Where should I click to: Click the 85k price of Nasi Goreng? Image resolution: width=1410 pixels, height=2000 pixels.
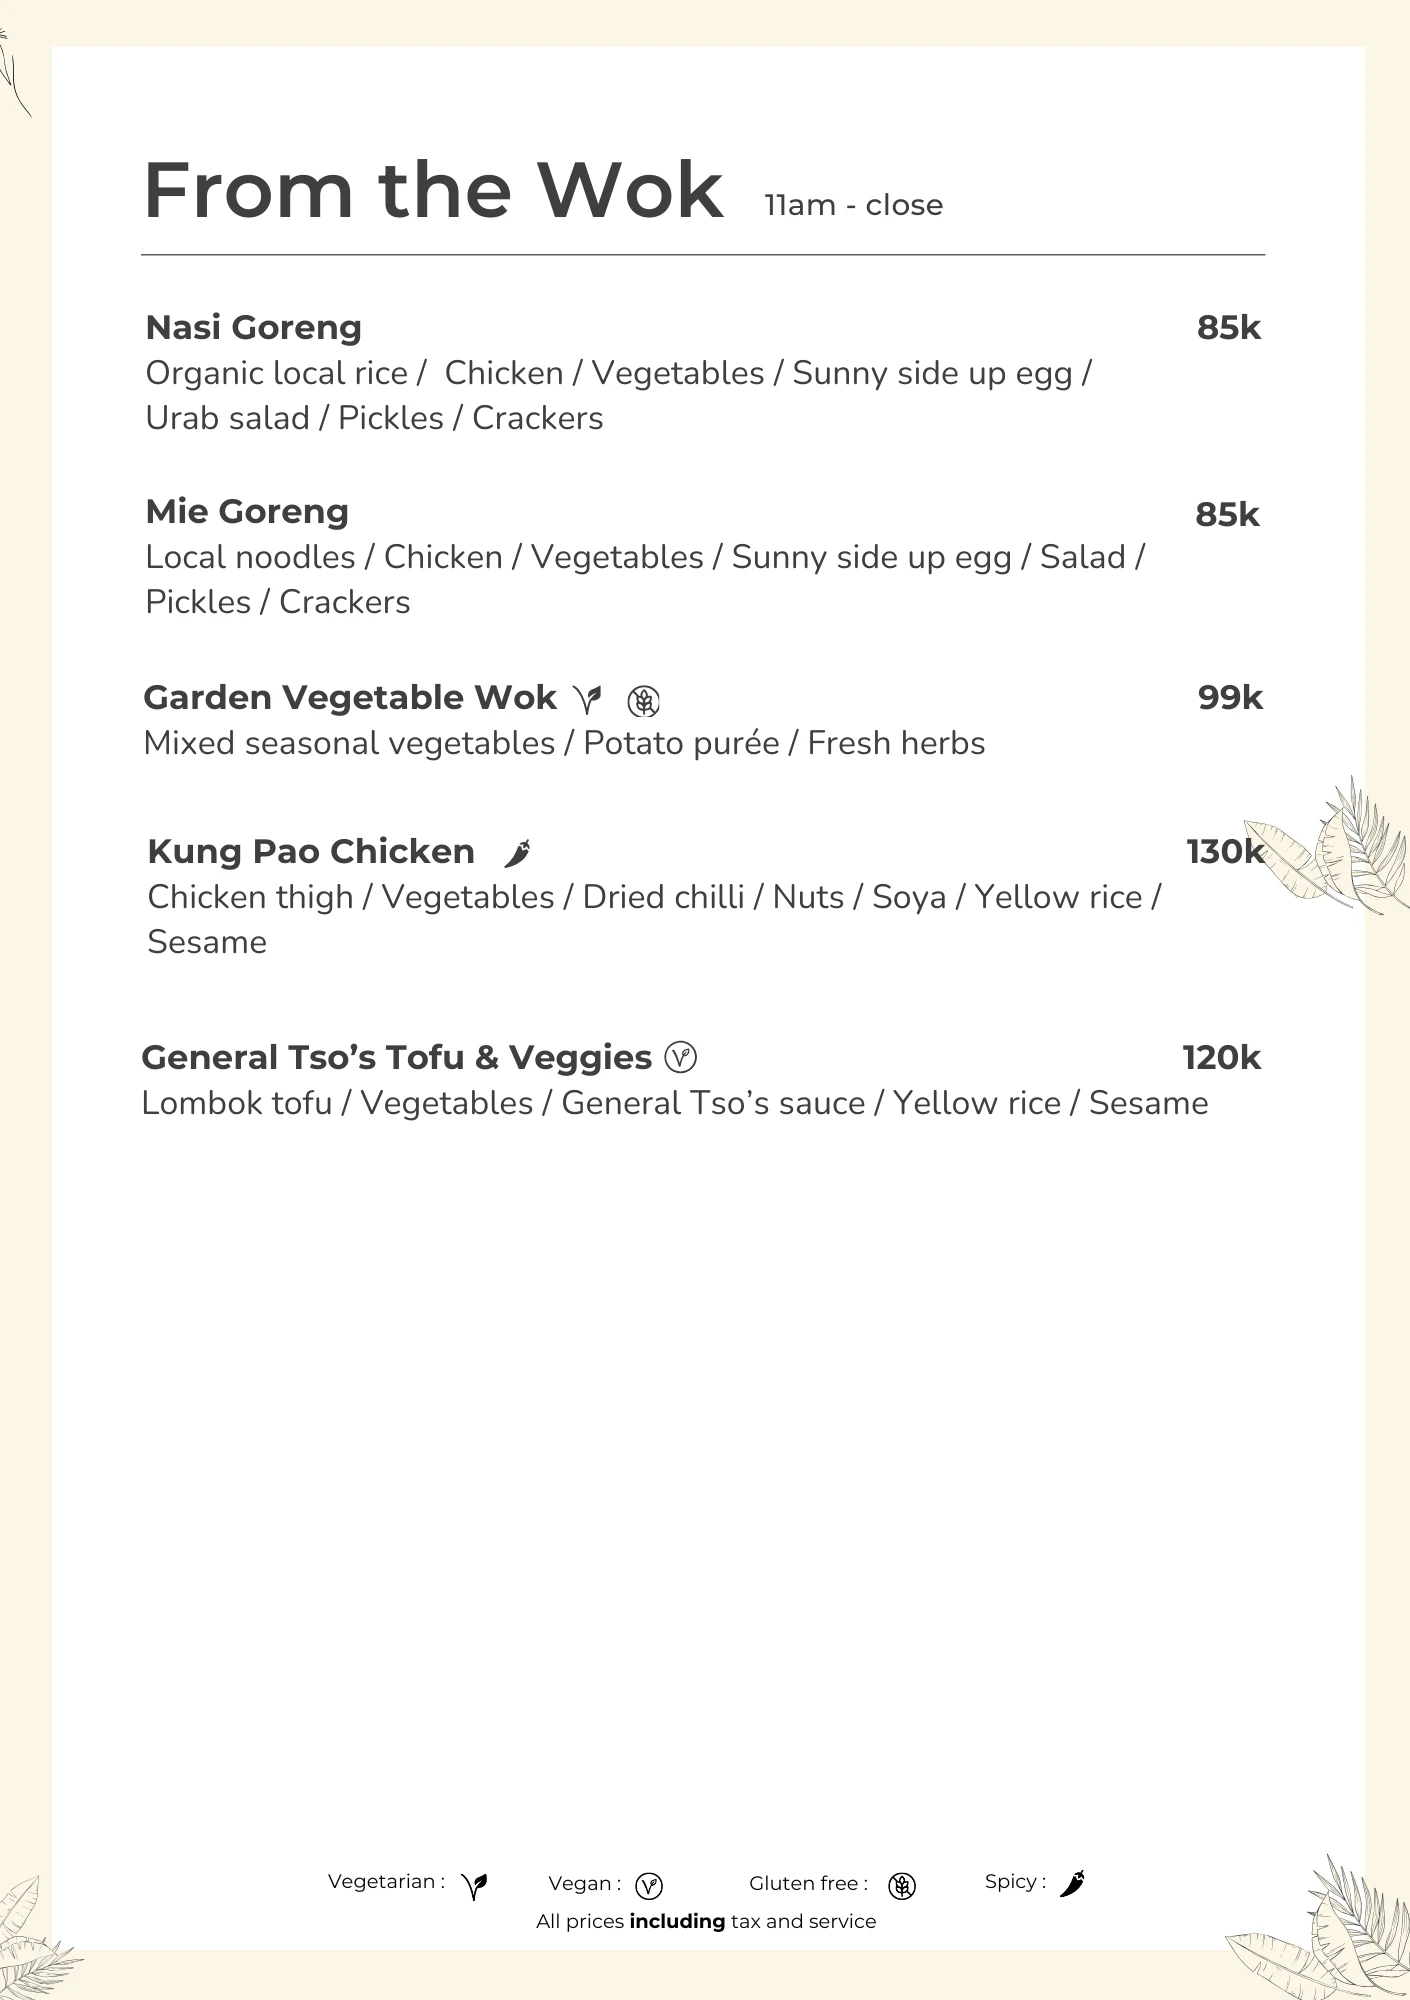(1228, 327)
